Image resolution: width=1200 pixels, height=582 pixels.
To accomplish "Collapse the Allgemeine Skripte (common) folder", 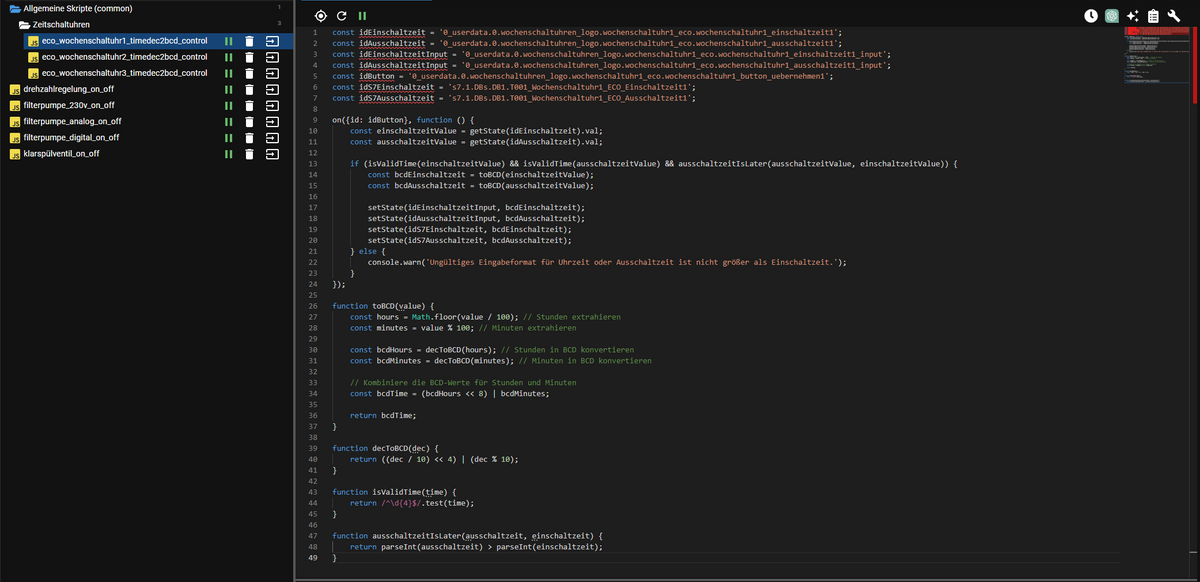I will click(15, 9).
